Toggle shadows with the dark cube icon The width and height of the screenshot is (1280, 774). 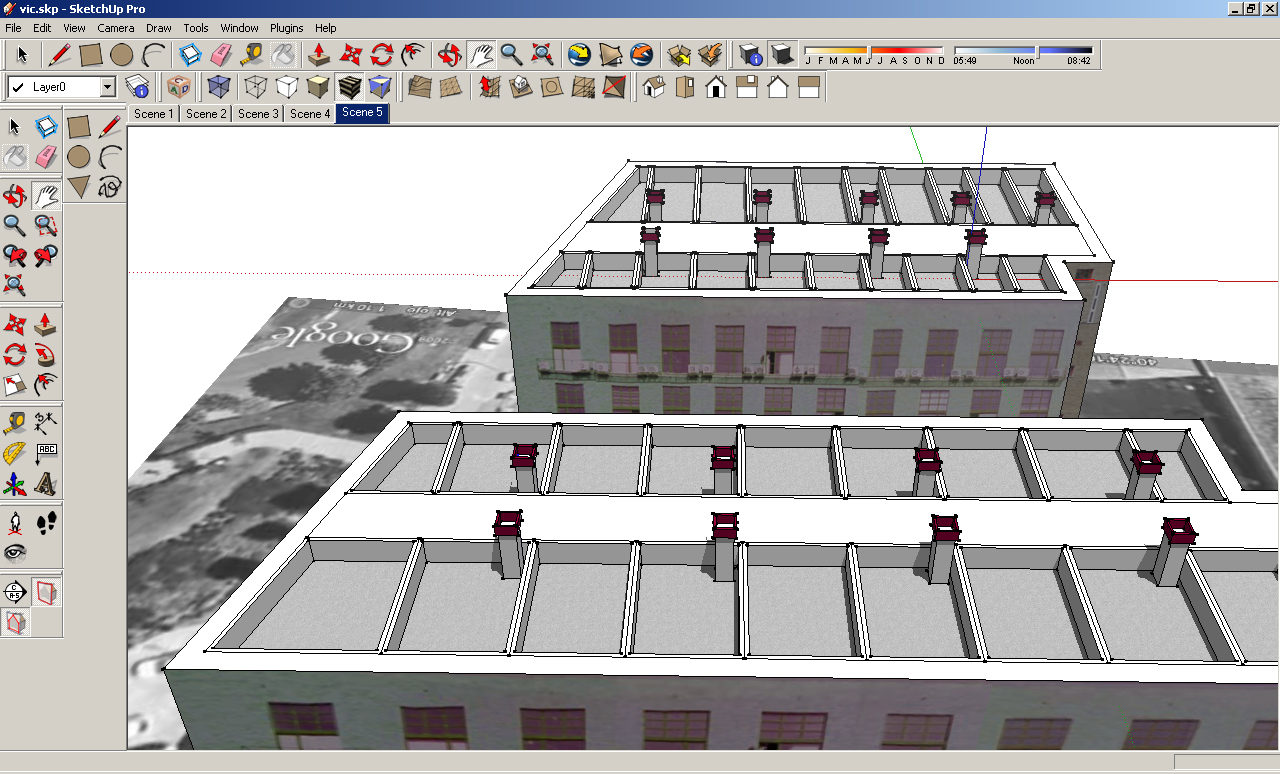click(781, 55)
